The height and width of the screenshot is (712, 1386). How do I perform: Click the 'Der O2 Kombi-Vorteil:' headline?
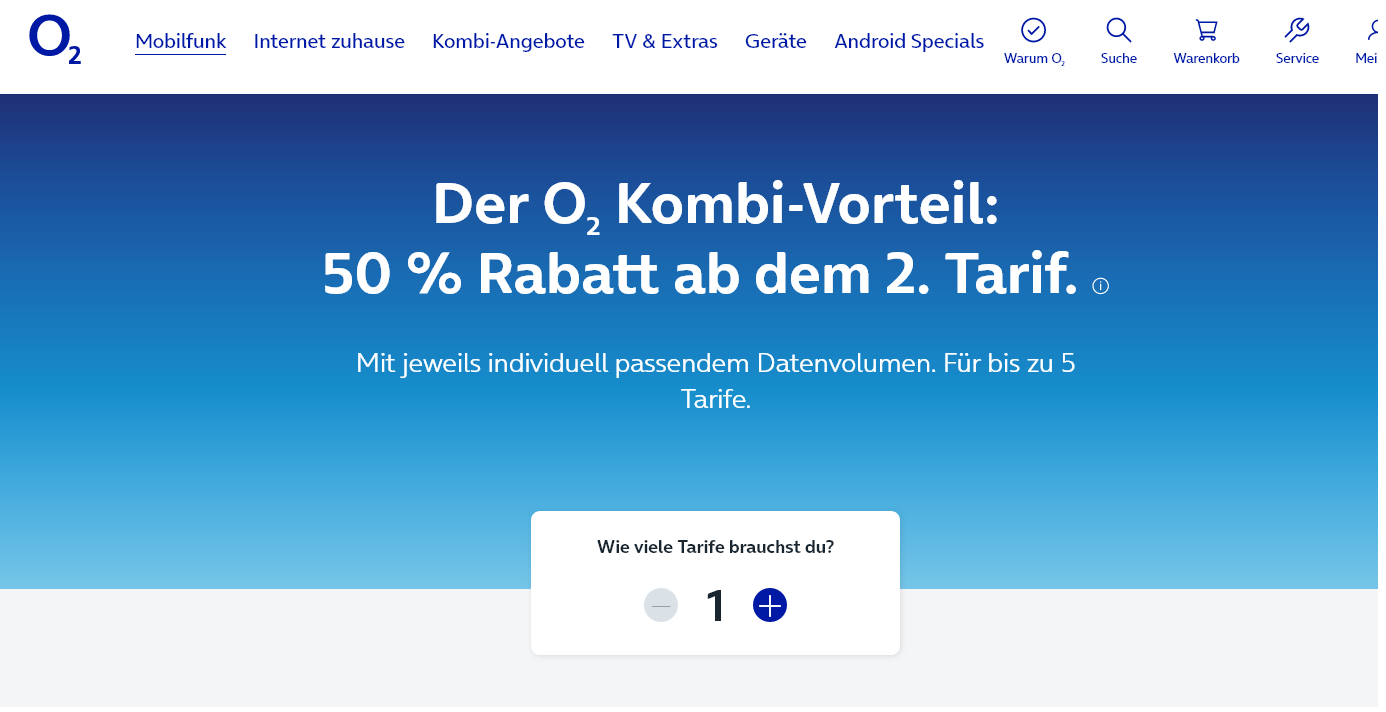click(716, 206)
